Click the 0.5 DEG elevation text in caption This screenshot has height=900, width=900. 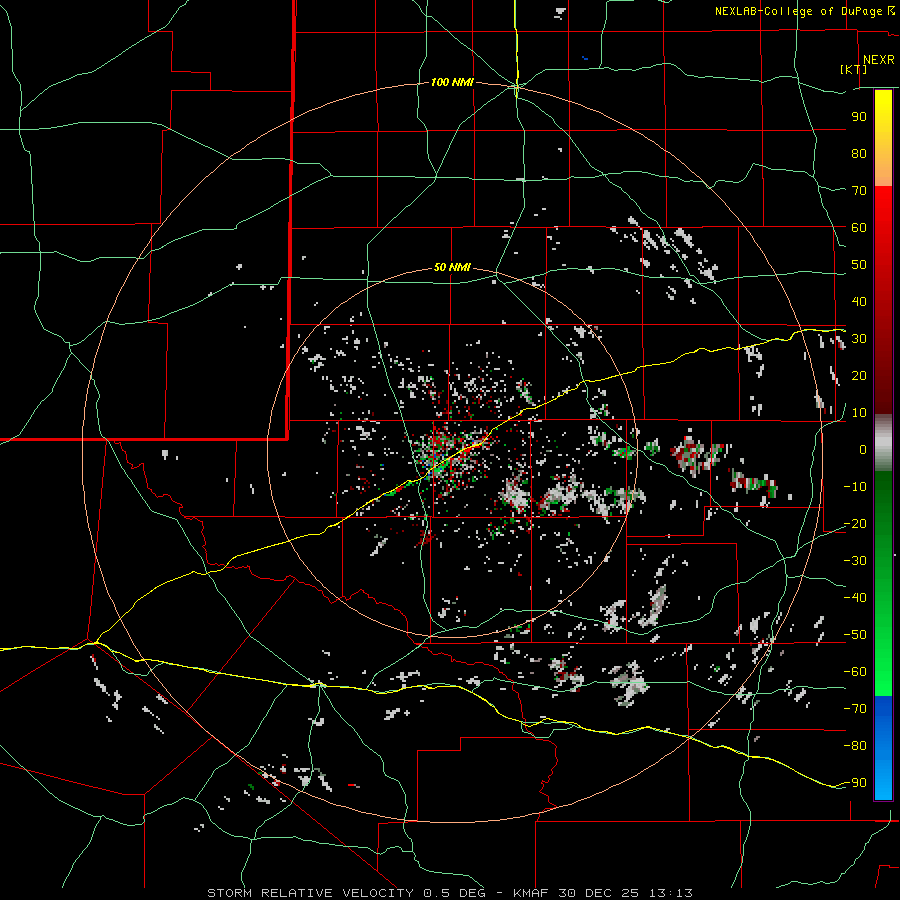(454, 893)
